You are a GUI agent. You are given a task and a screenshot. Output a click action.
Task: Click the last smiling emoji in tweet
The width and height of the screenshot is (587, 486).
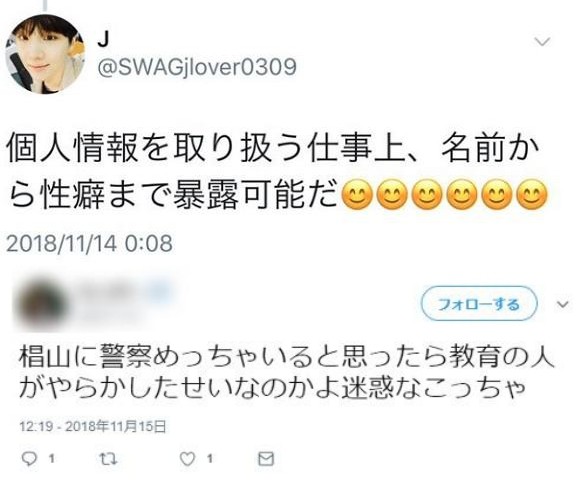pos(532,195)
